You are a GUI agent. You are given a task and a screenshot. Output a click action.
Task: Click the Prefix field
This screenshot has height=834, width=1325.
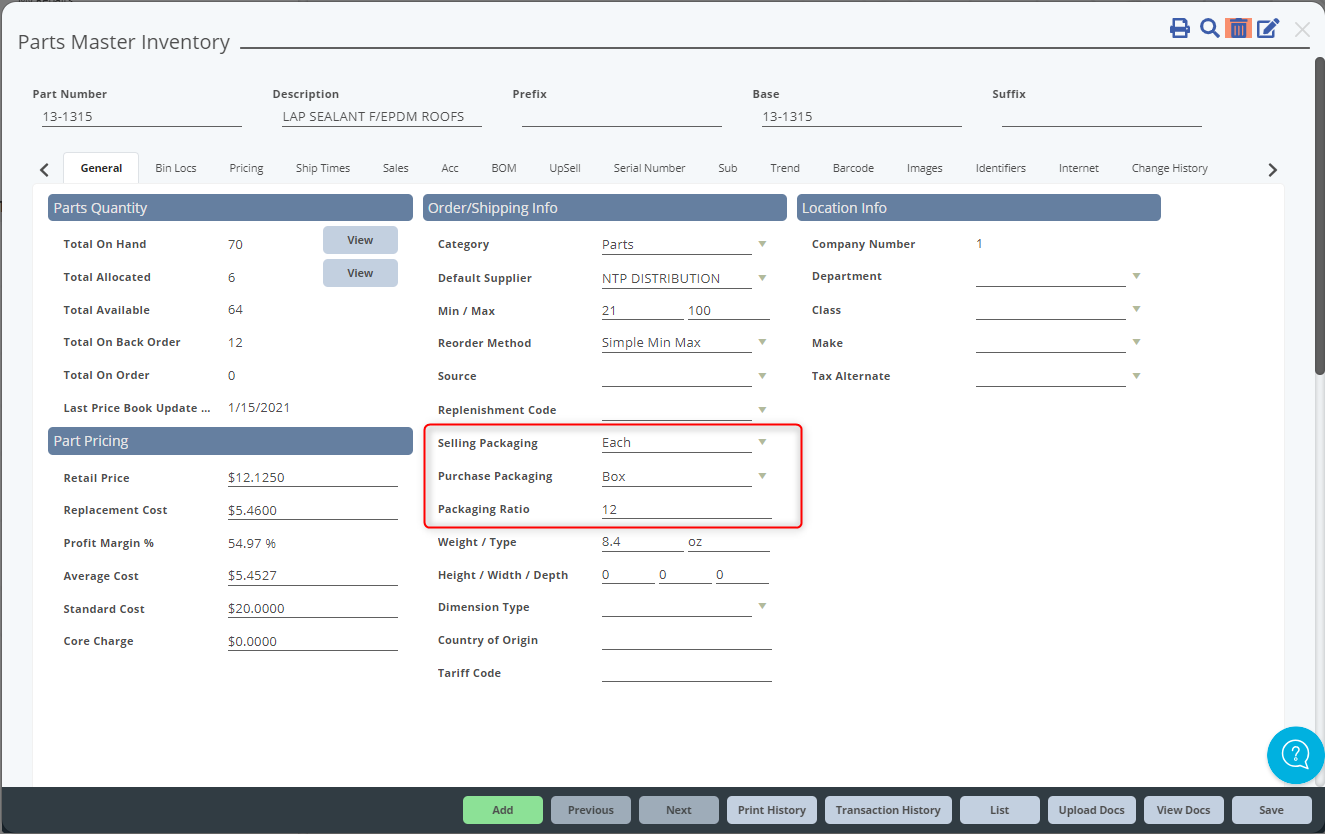(621, 116)
